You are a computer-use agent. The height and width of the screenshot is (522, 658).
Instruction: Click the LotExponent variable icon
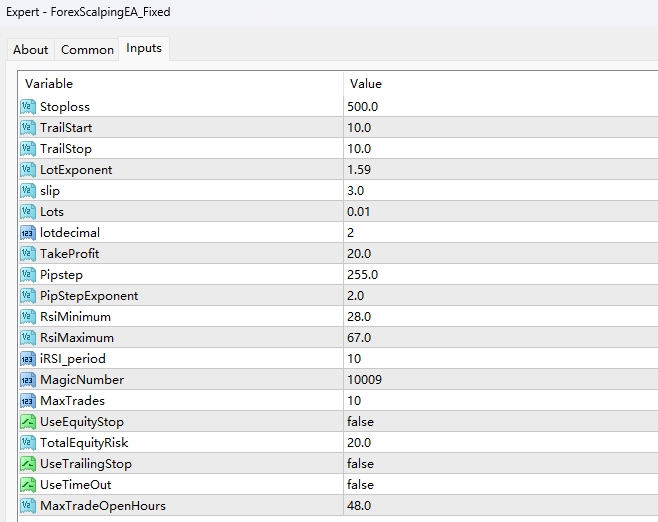coord(28,170)
